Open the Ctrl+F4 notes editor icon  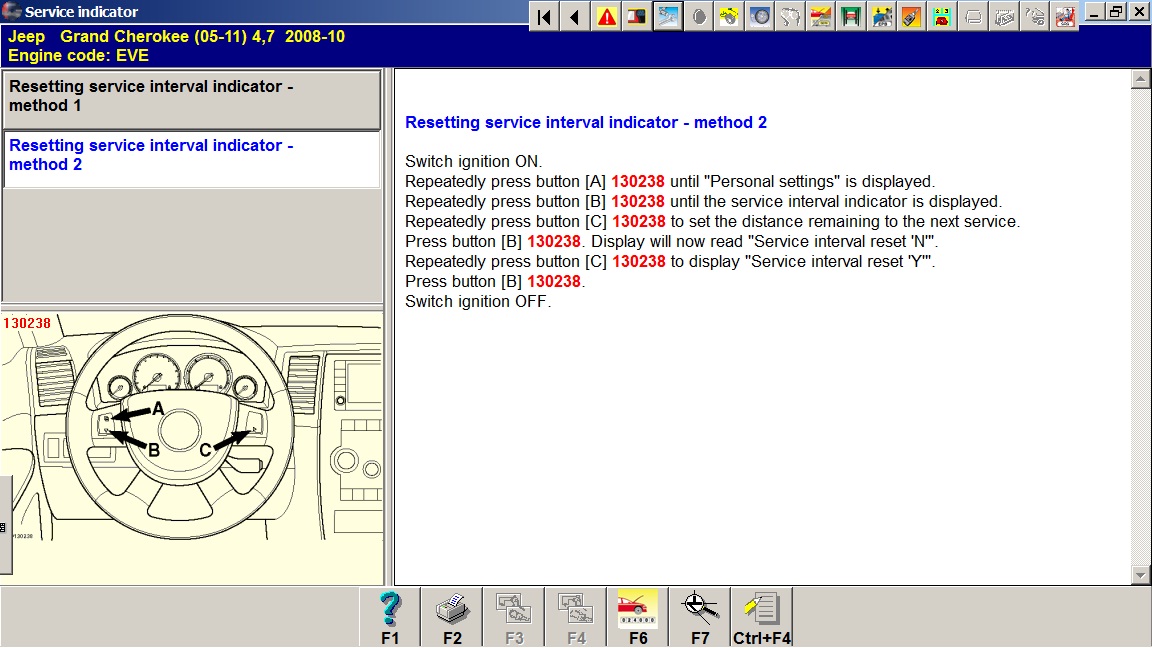pyautogui.click(x=762, y=609)
